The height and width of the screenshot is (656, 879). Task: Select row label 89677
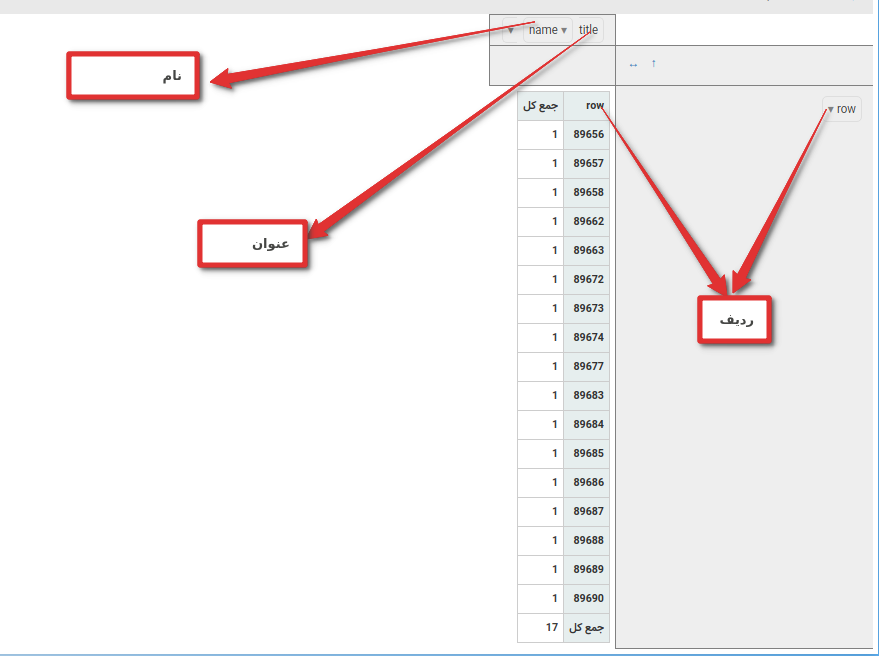click(586, 367)
